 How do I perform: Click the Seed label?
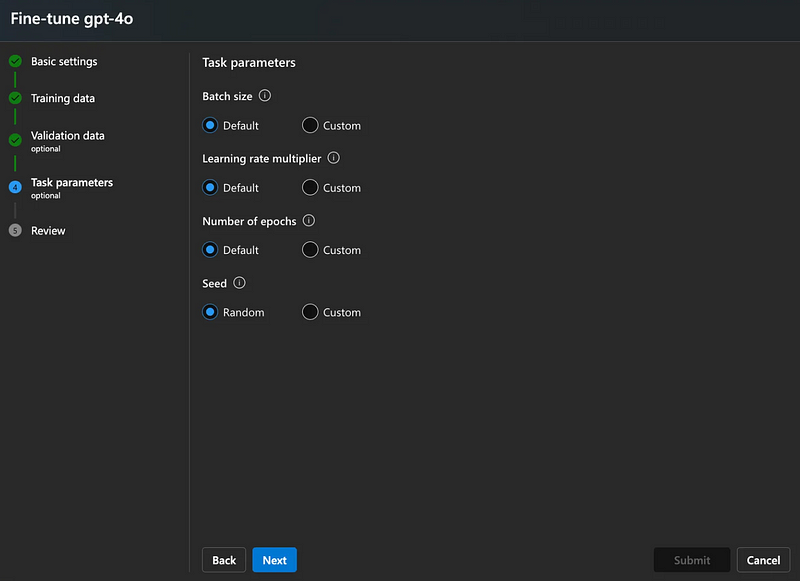coord(214,284)
